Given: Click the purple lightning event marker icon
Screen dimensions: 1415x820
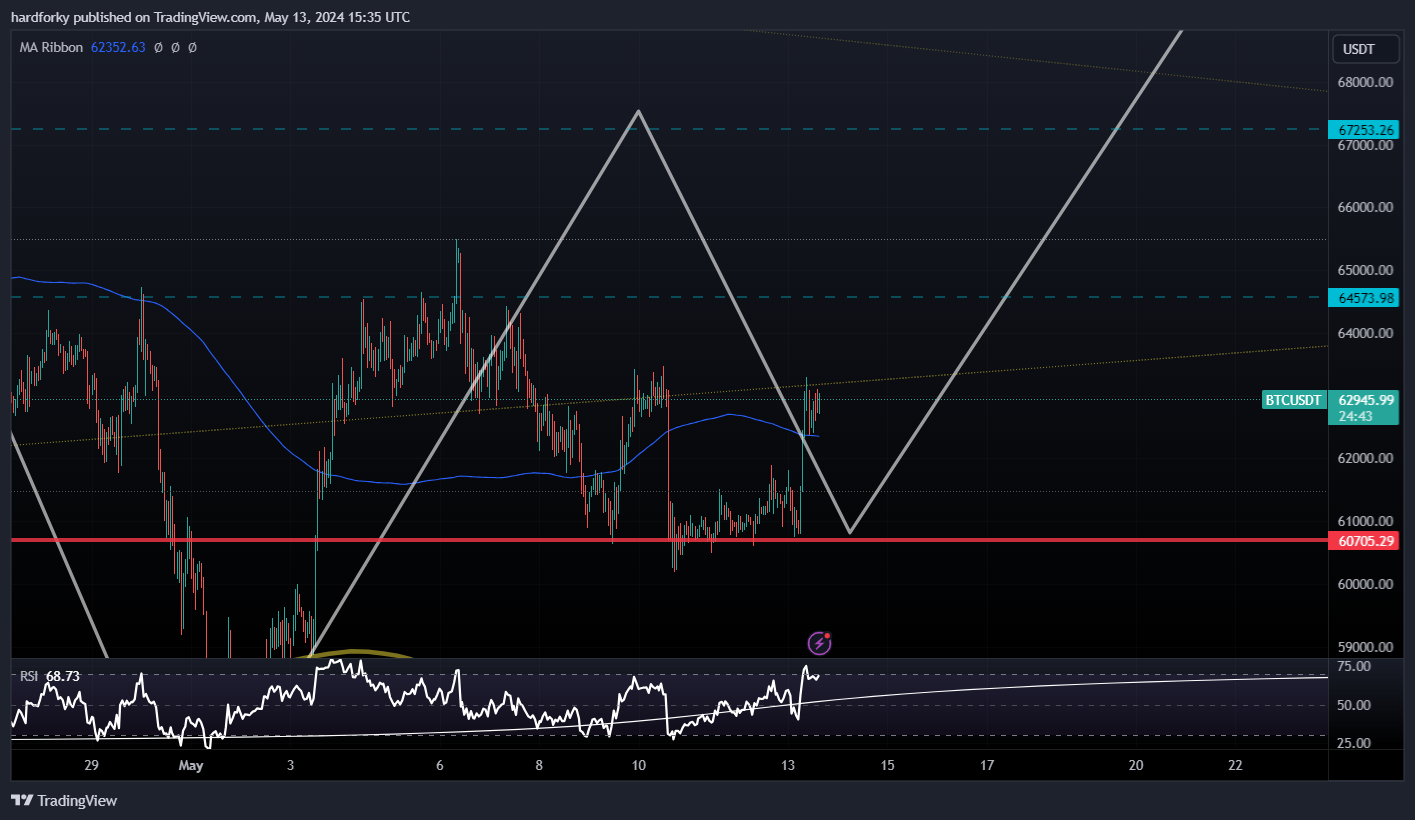Looking at the screenshot, I should pos(819,643).
